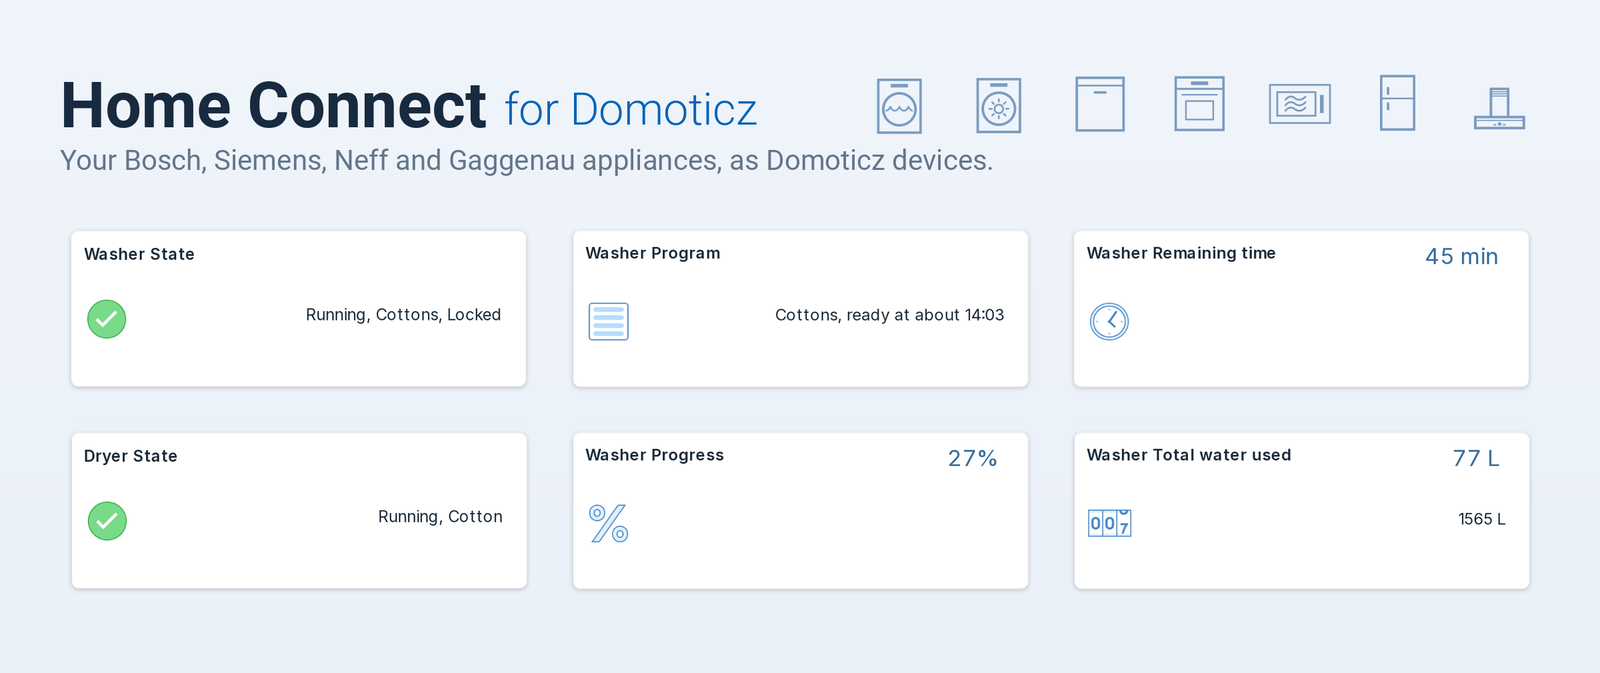Image resolution: width=1600 pixels, height=673 pixels.
Task: Click the 45 min remaining time value
Action: click(x=1462, y=257)
